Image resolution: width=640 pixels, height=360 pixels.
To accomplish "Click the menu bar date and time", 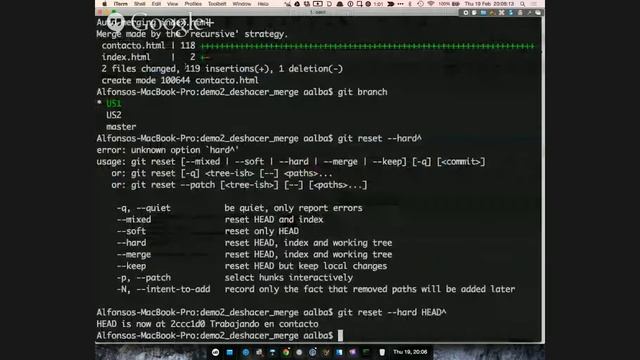I will (489, 4).
